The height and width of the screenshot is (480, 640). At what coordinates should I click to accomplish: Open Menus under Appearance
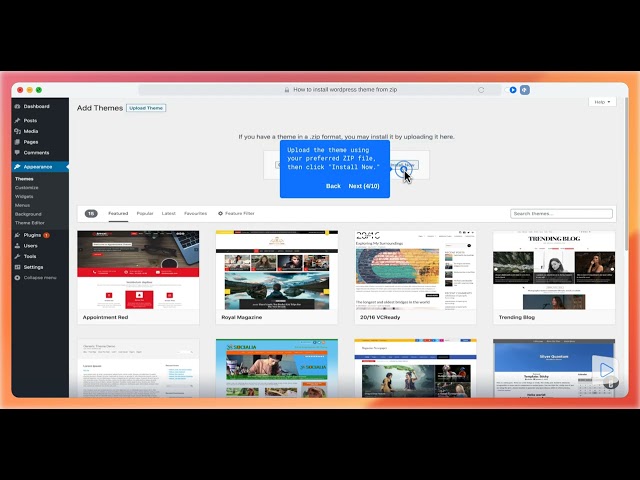[x=22, y=205]
